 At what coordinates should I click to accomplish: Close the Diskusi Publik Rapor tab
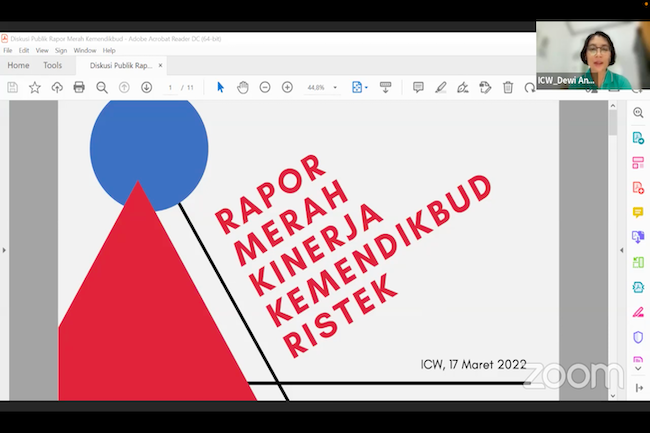click(x=162, y=65)
